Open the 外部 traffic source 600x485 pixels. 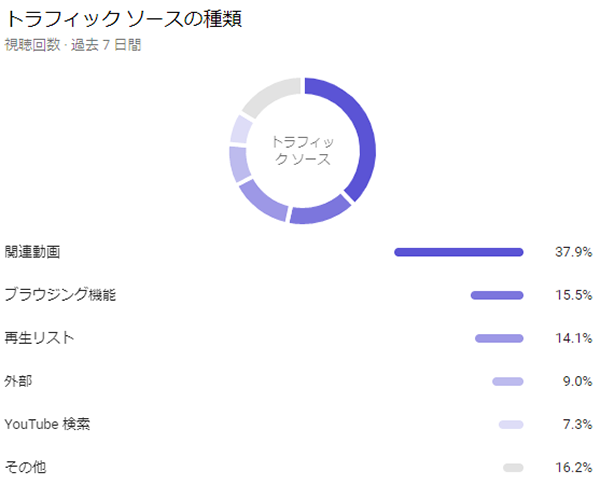click(x=18, y=381)
